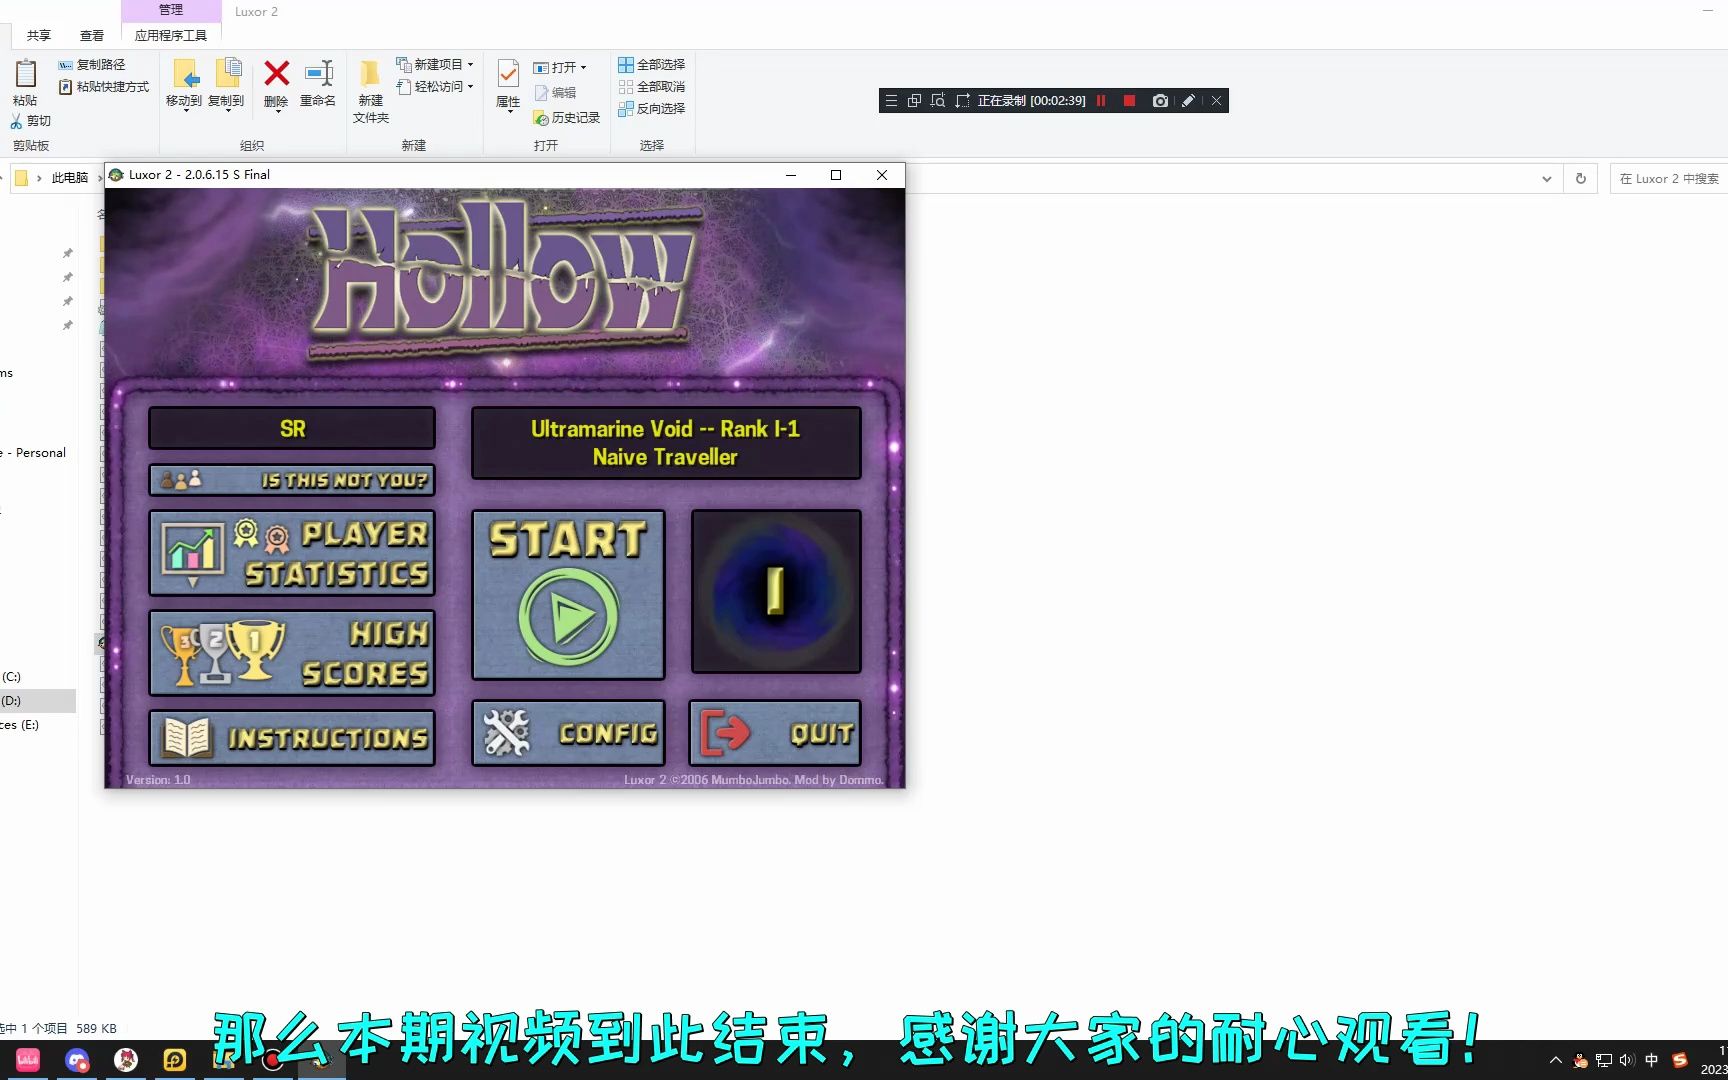Screen dimensions: 1728x1080
Task: Click IS THIS NOT YOU? profile button
Action: click(x=292, y=480)
